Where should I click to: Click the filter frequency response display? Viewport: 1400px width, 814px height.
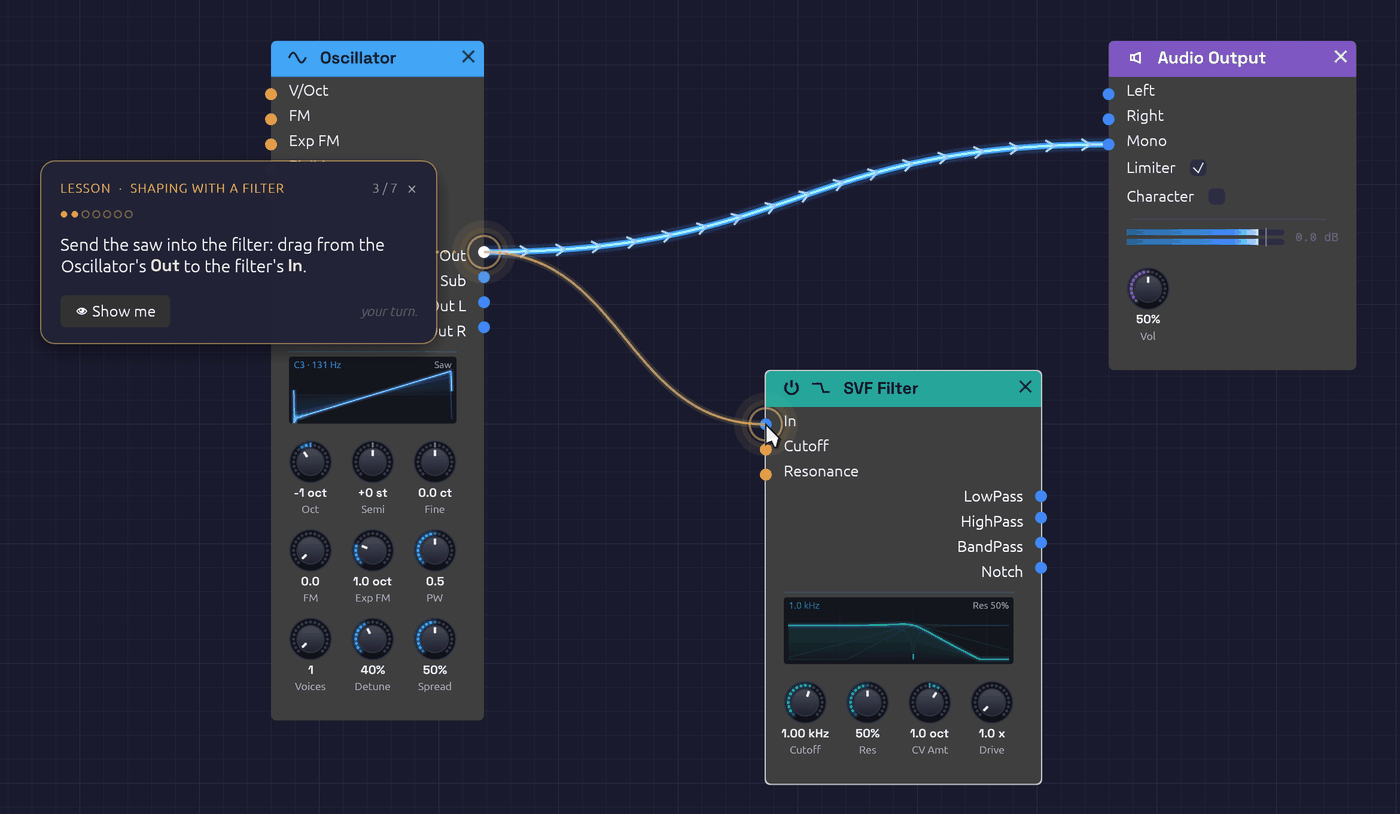pyautogui.click(x=898, y=631)
